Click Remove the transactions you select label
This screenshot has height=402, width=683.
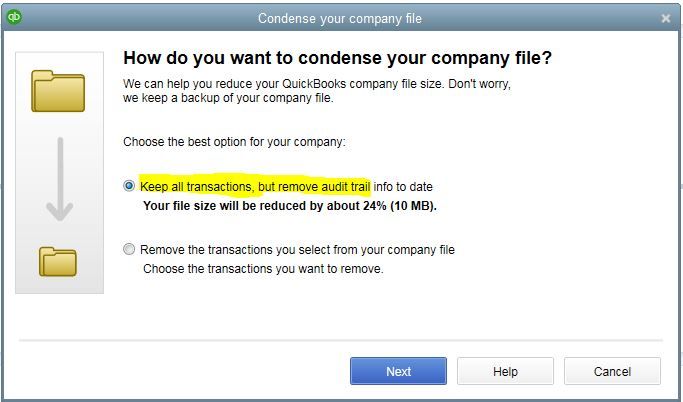click(x=297, y=250)
